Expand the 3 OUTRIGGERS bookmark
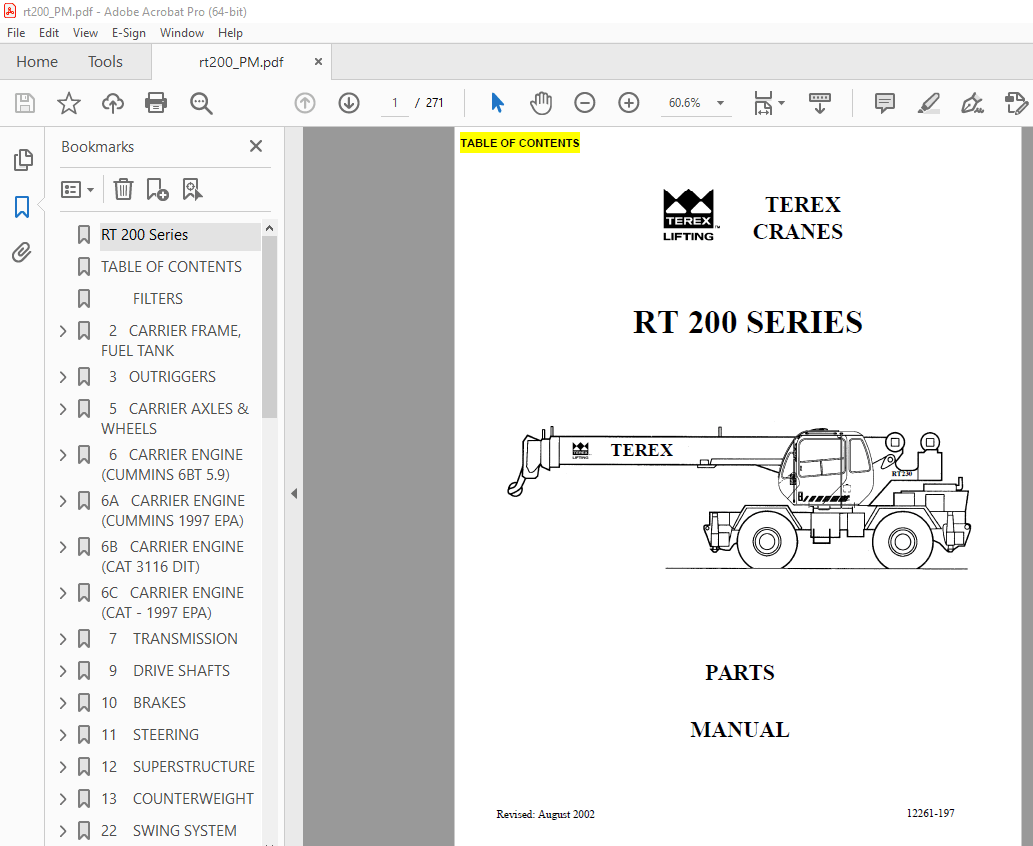This screenshot has width=1033, height=846. (x=62, y=377)
